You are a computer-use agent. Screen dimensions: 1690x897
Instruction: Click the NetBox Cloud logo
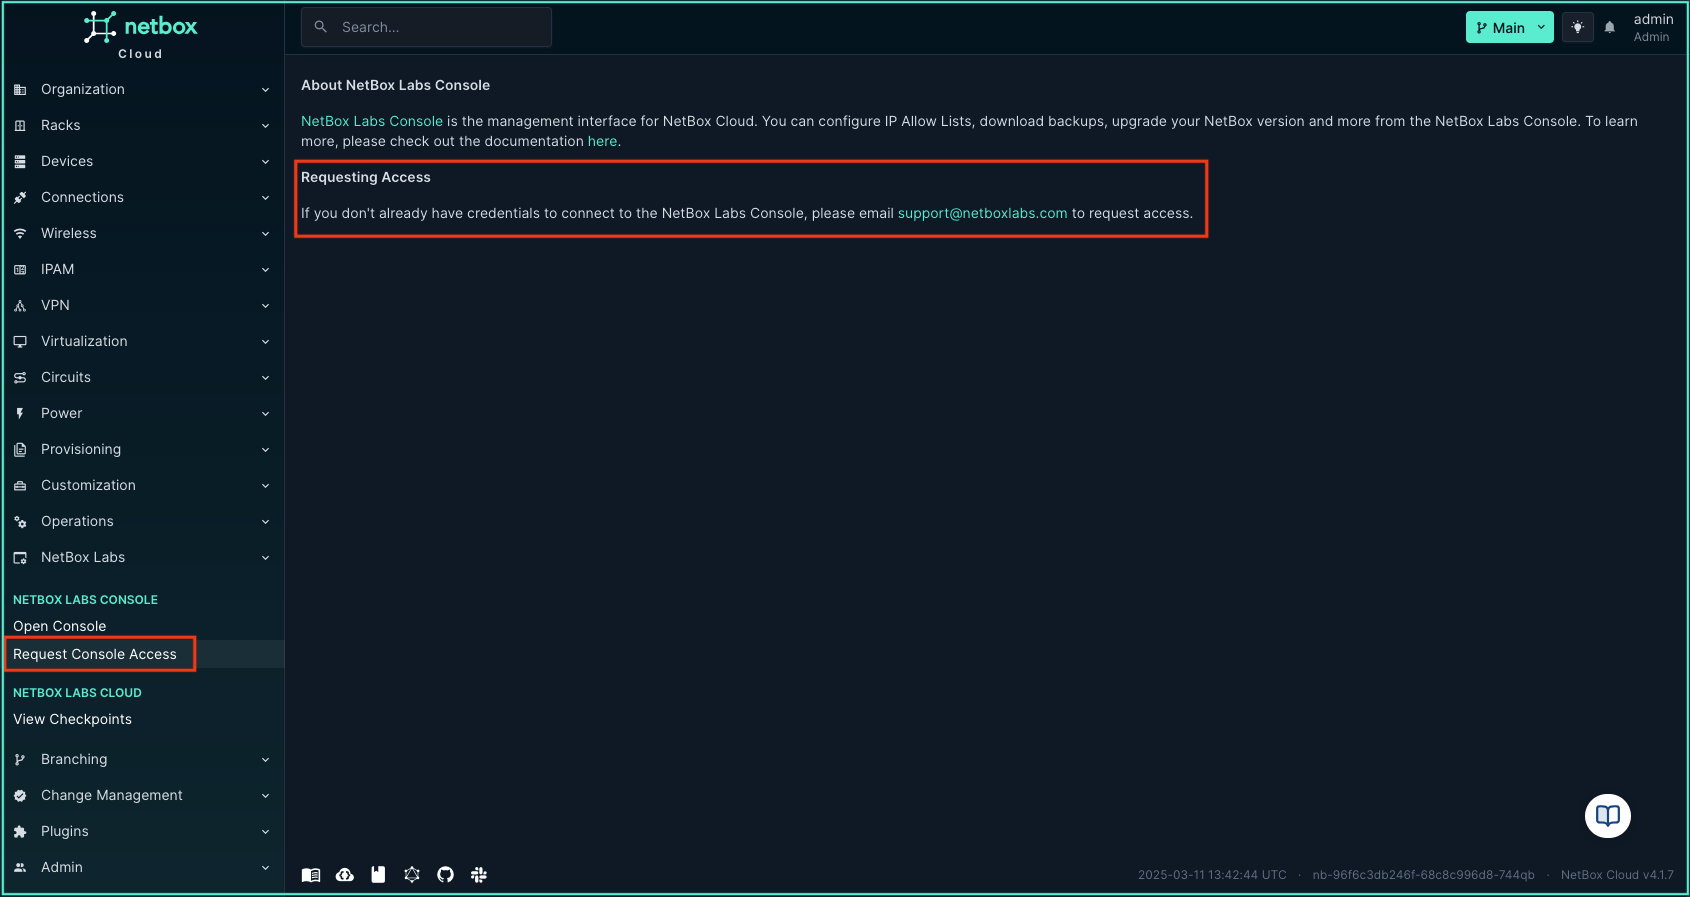click(x=141, y=35)
